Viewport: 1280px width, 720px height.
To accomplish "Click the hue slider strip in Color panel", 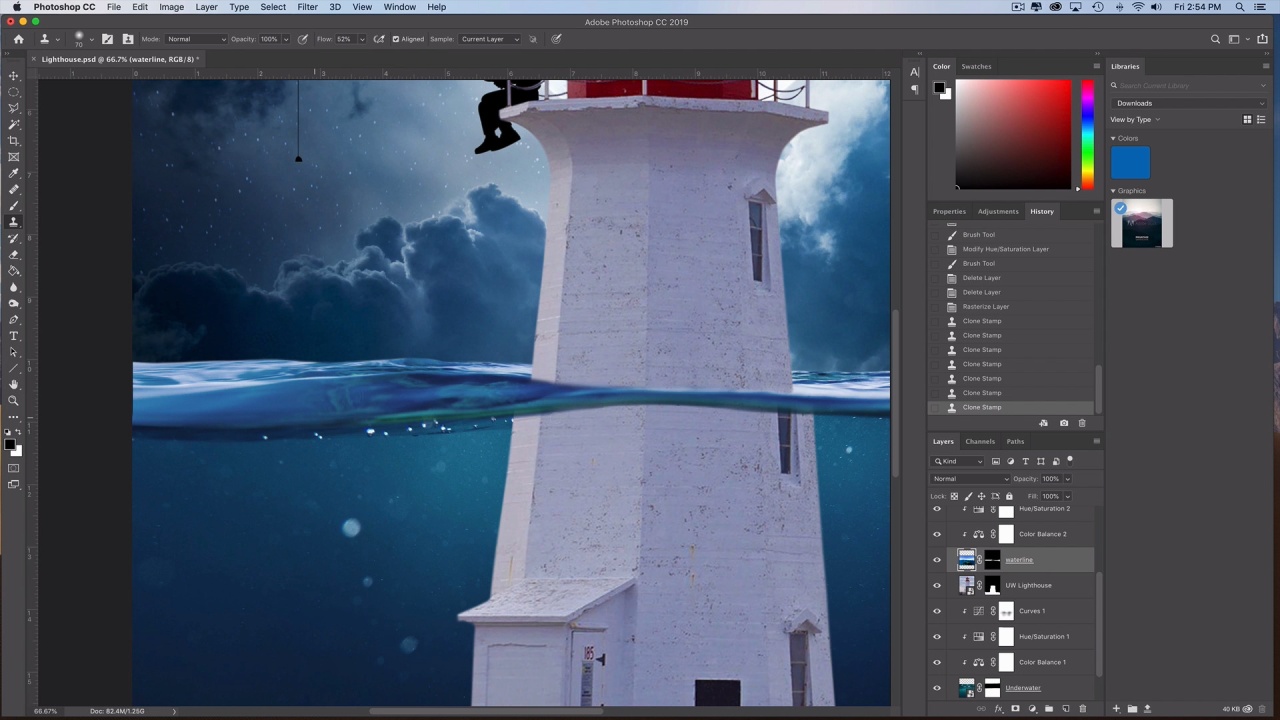I will pyautogui.click(x=1087, y=135).
